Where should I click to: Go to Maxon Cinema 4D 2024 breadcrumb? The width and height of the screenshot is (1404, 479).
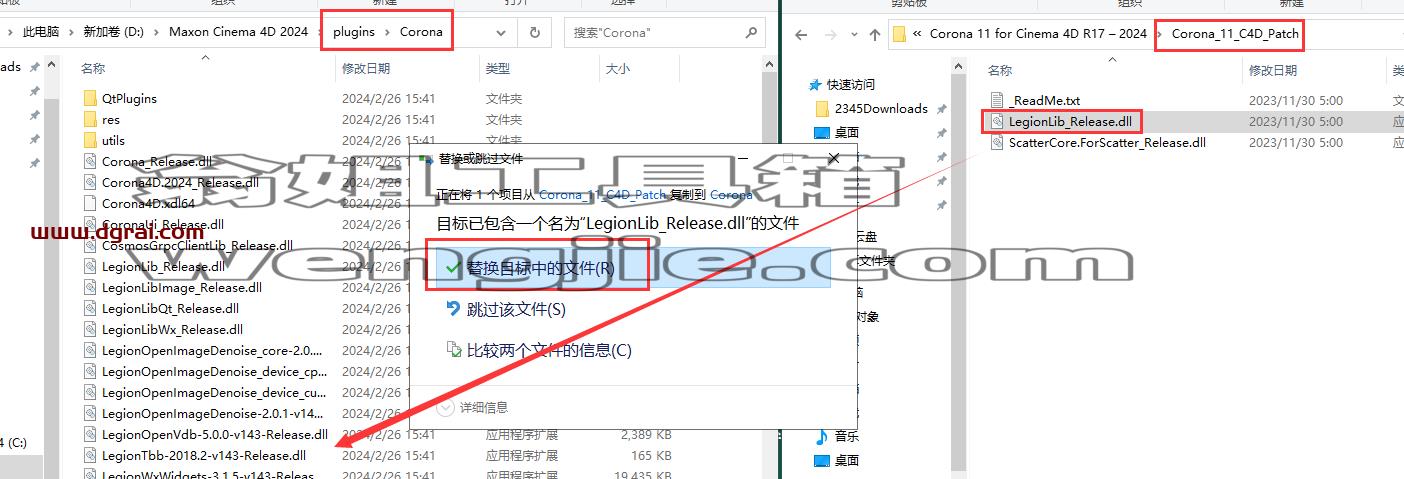coord(238,32)
